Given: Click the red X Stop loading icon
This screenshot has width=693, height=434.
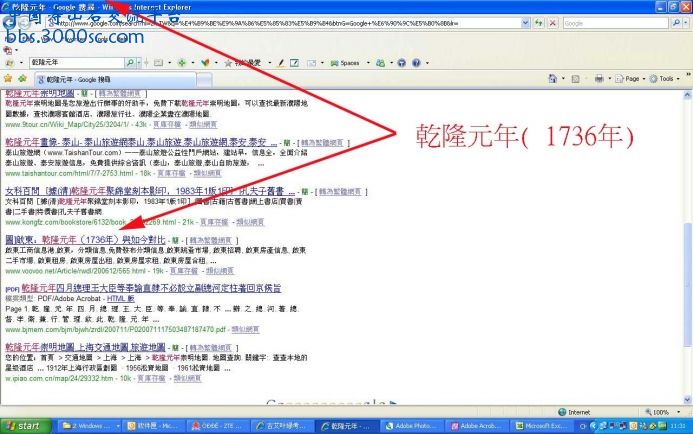Looking at the screenshot, I should coord(552,23).
